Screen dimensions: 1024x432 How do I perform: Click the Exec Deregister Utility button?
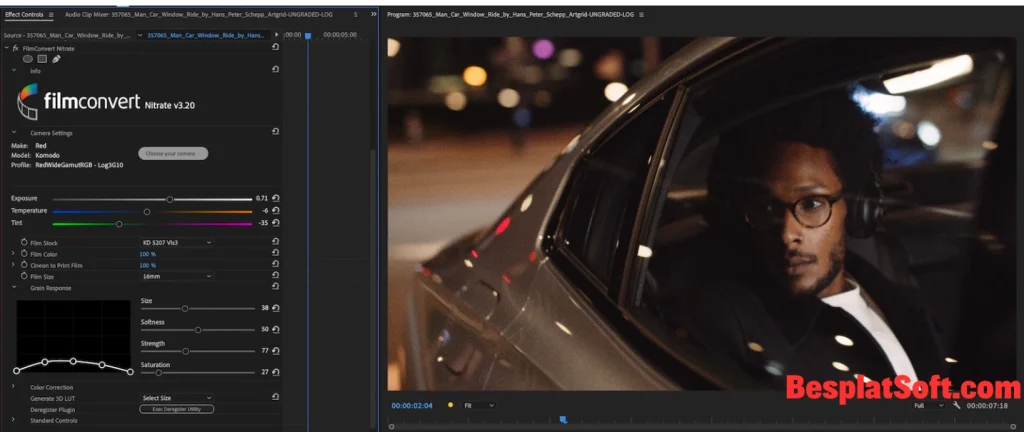coord(176,409)
